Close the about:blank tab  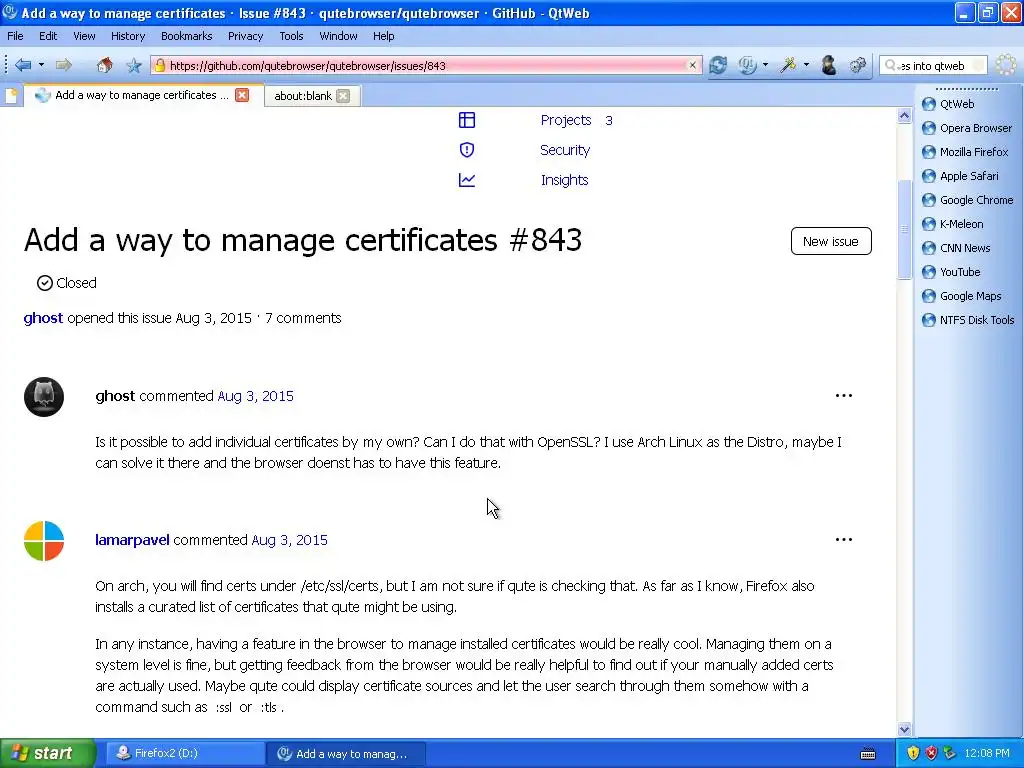[343, 96]
